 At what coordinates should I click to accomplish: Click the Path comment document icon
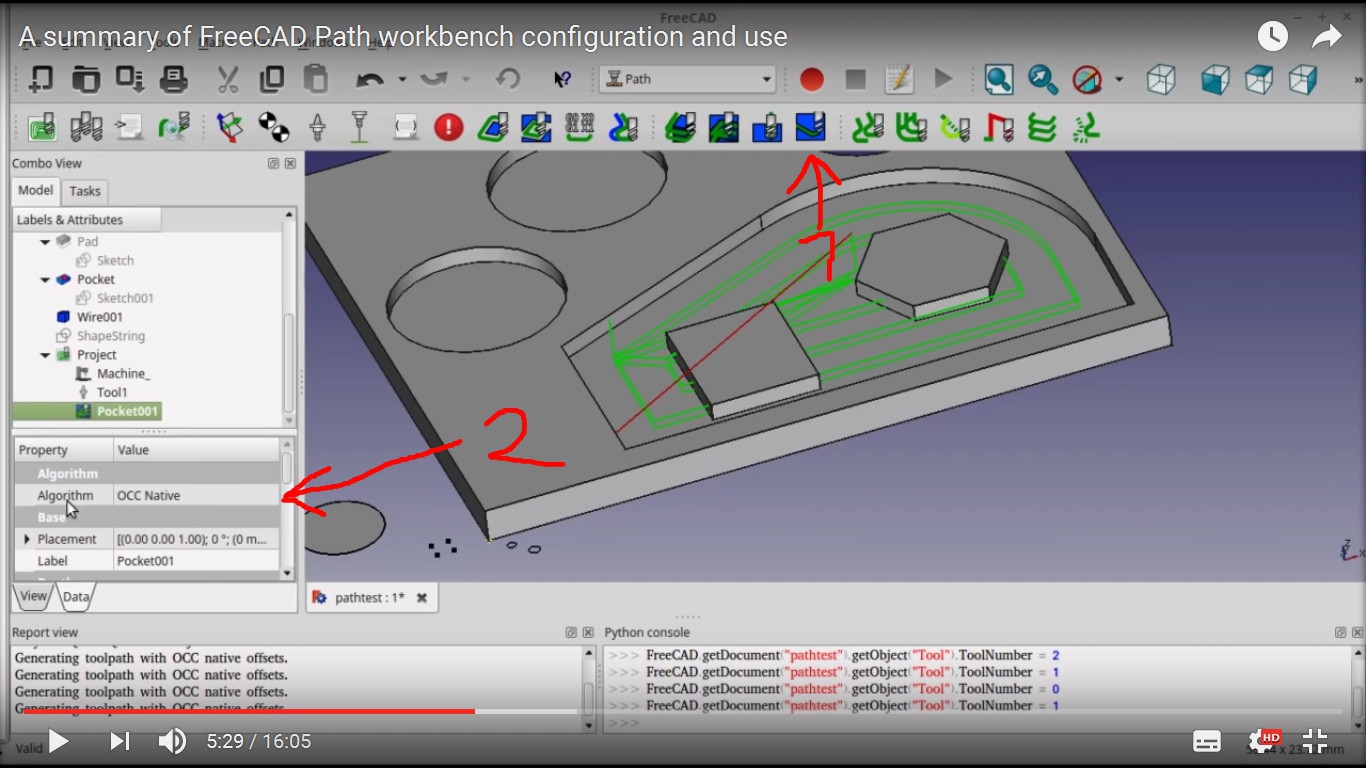tap(130, 127)
